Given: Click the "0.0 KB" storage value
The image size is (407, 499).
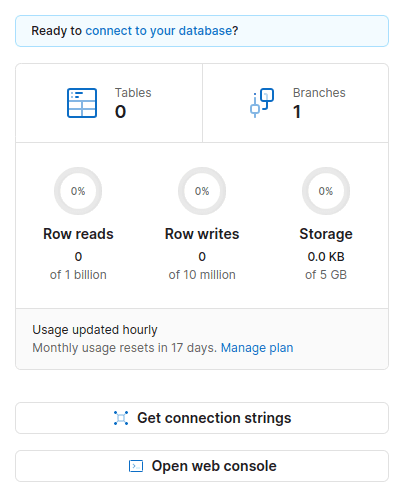Looking at the screenshot, I should click(x=326, y=257).
